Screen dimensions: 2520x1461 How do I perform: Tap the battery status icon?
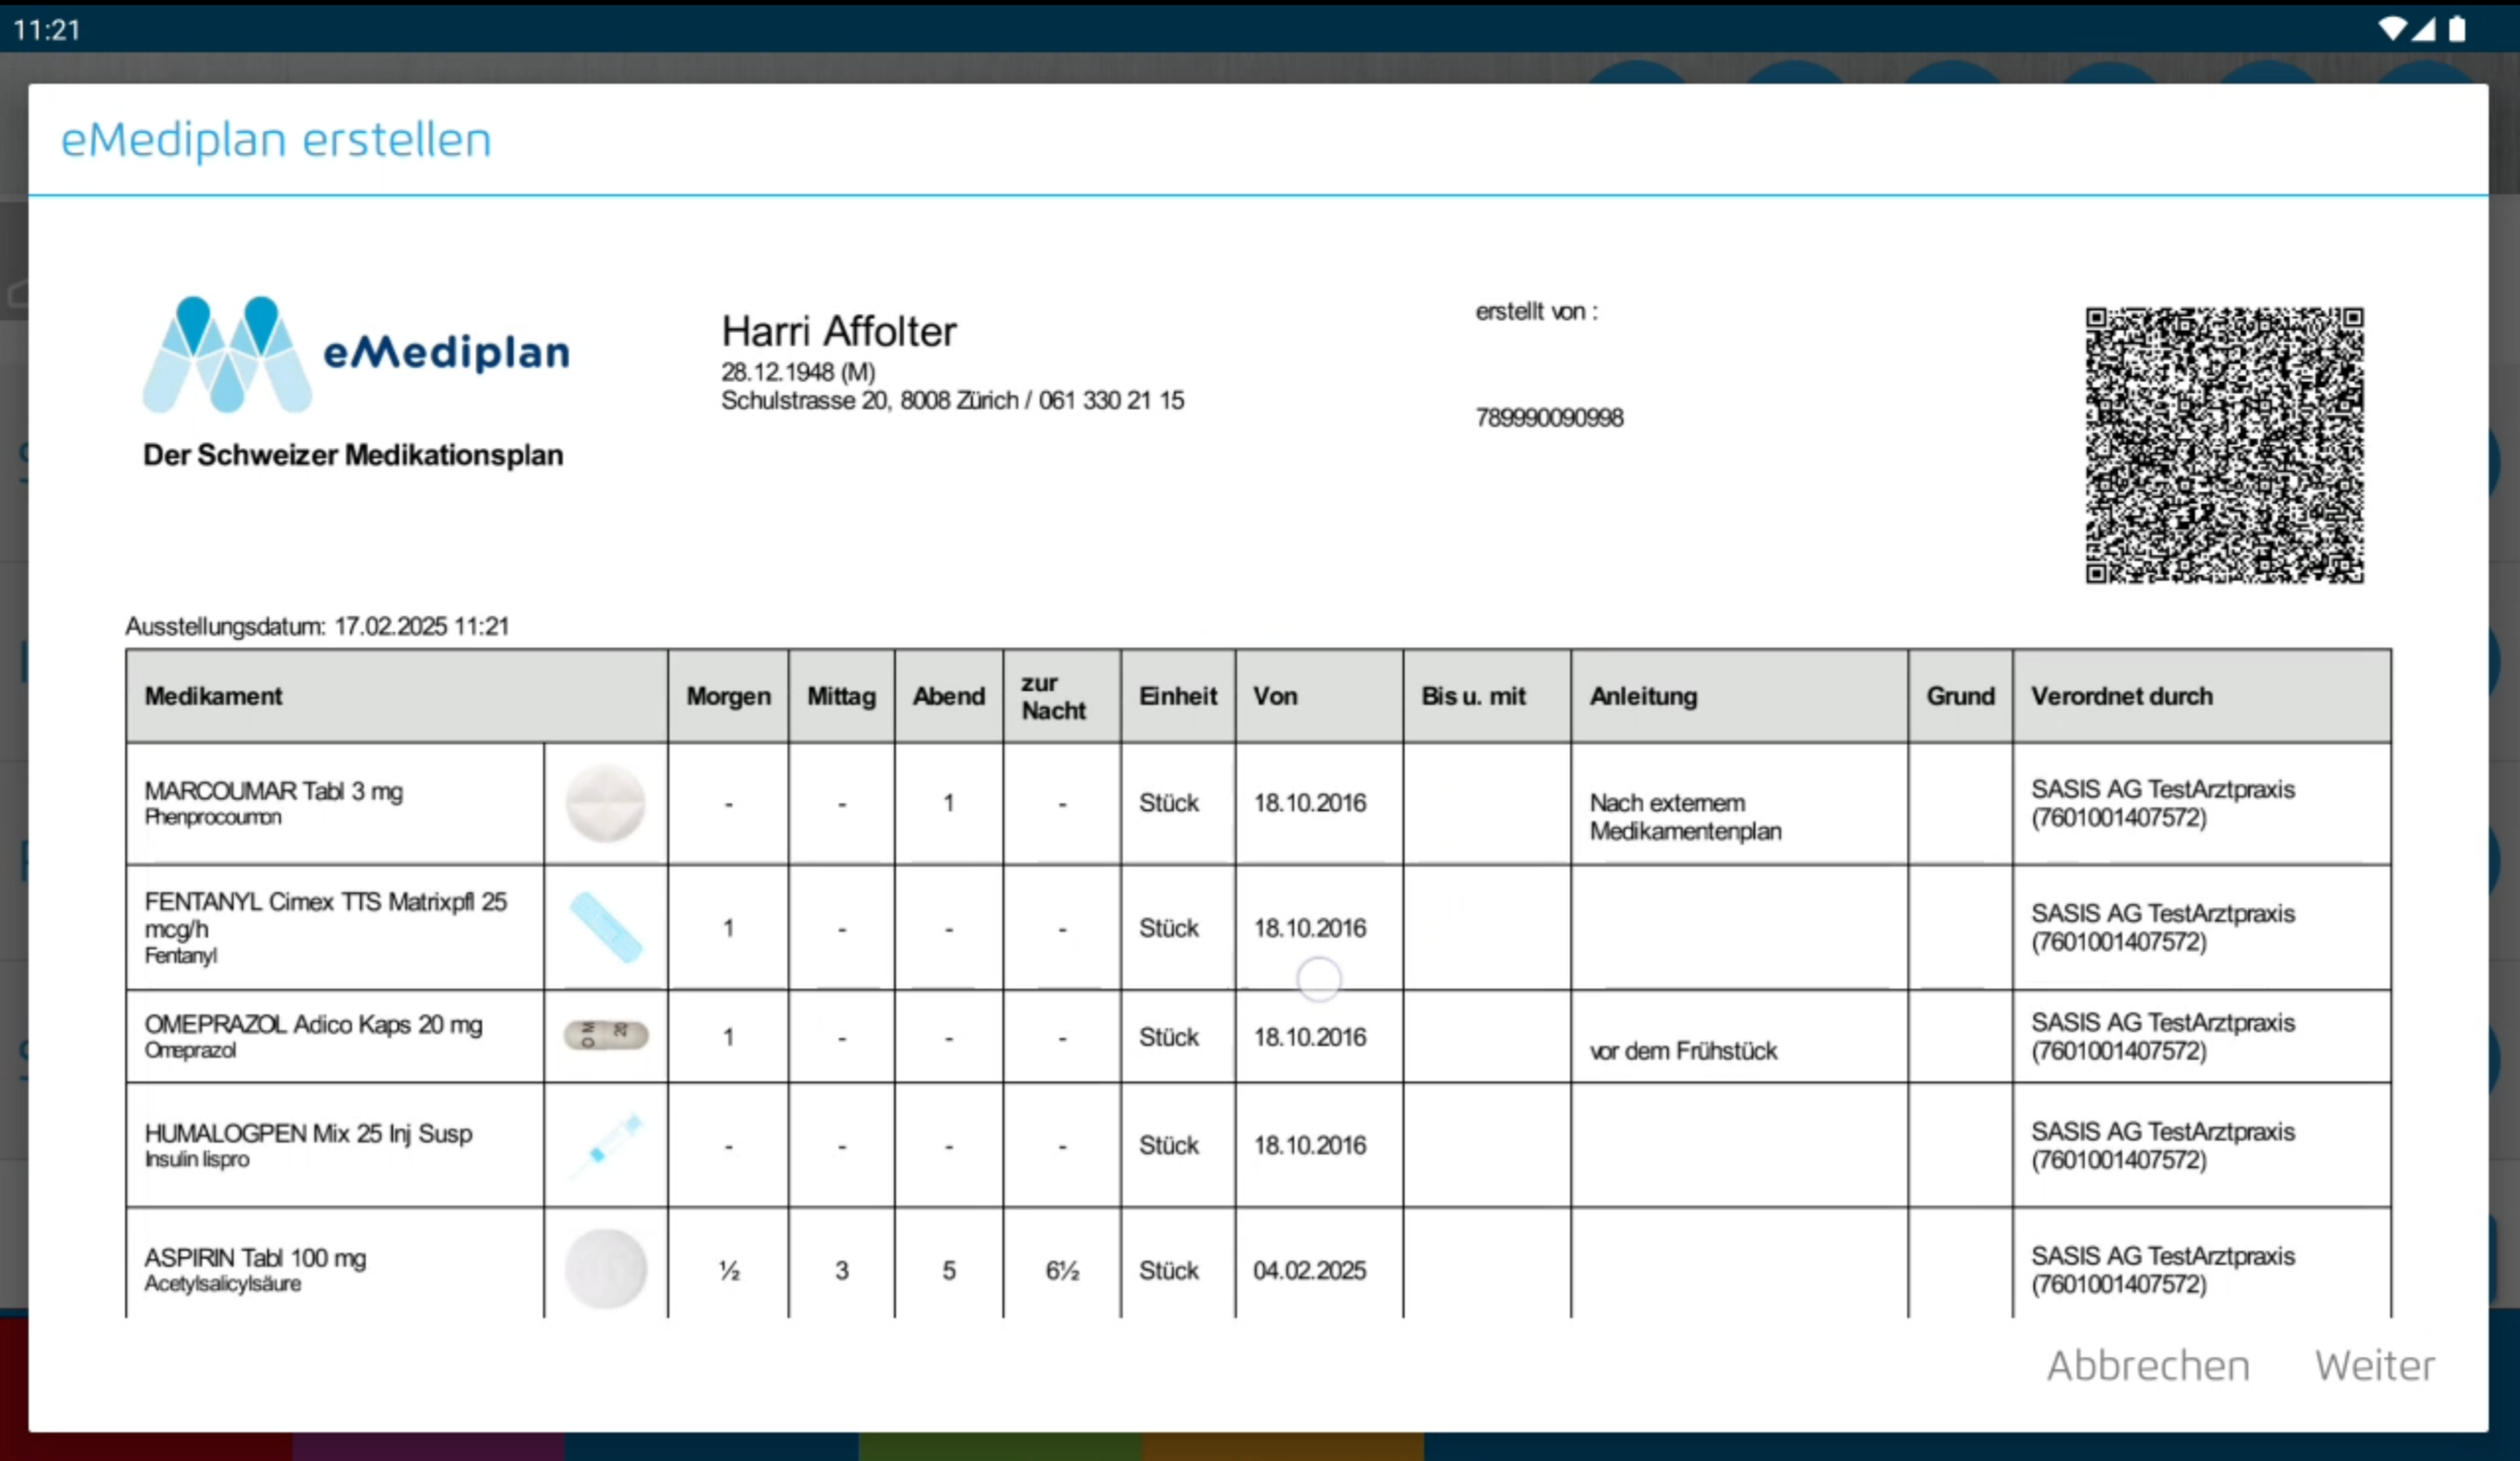pos(2457,29)
